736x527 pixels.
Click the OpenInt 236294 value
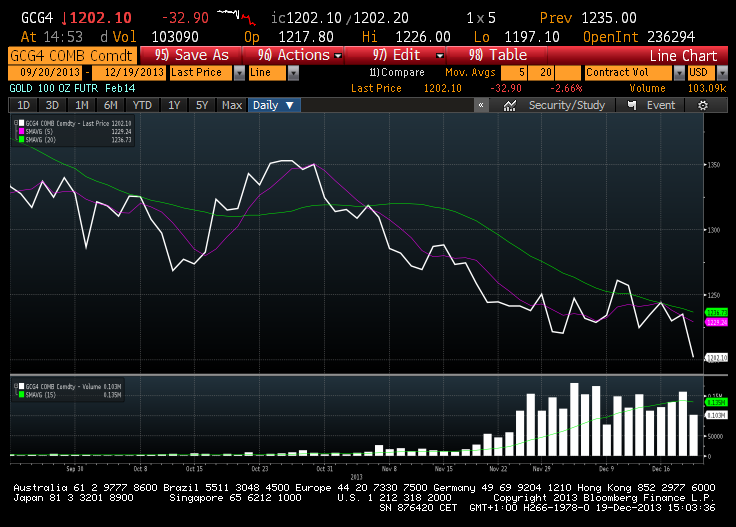(x=671, y=37)
